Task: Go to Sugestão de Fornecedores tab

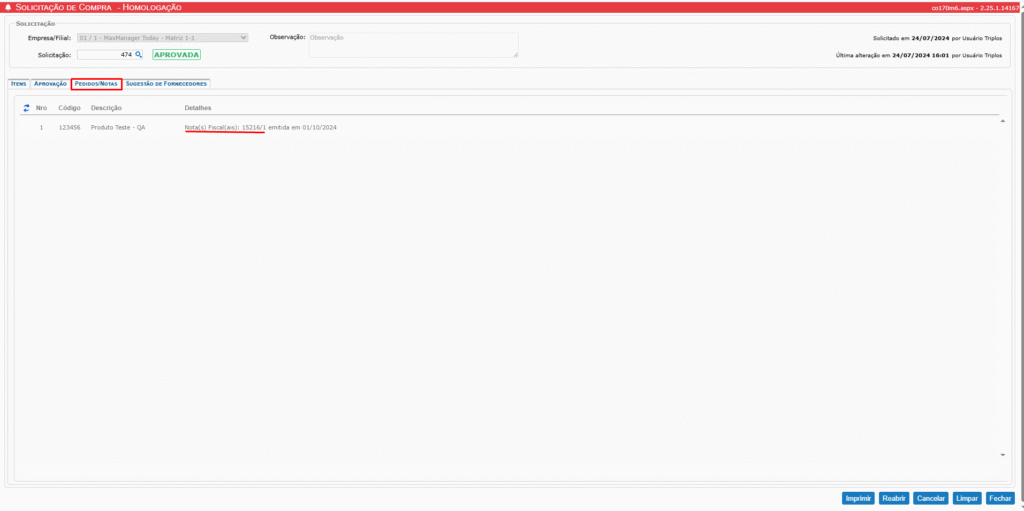Action: pos(166,84)
